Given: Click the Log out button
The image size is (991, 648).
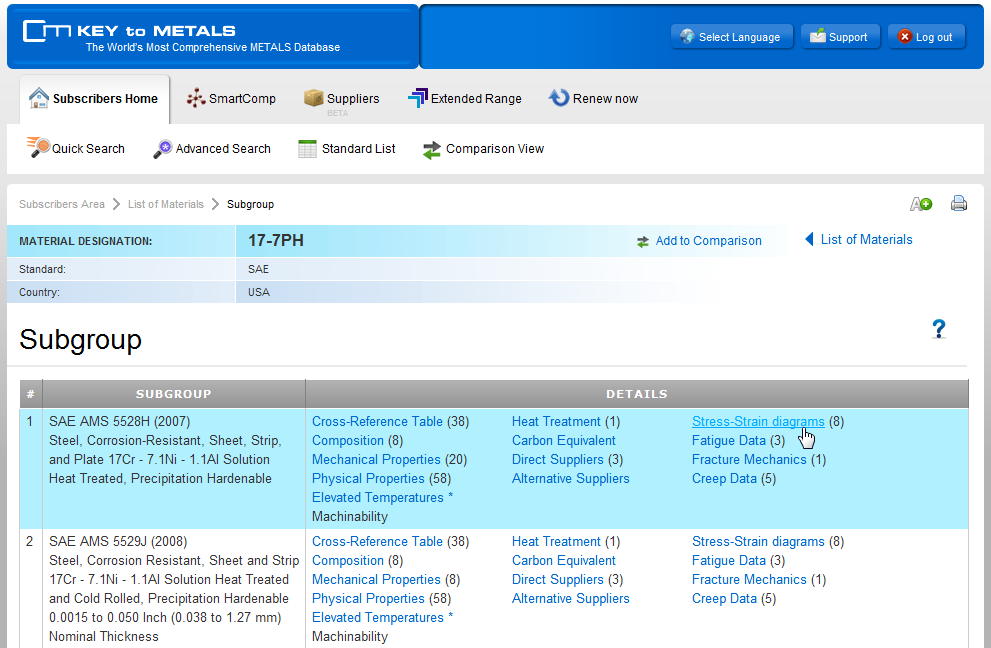Looking at the screenshot, I should 927,37.
